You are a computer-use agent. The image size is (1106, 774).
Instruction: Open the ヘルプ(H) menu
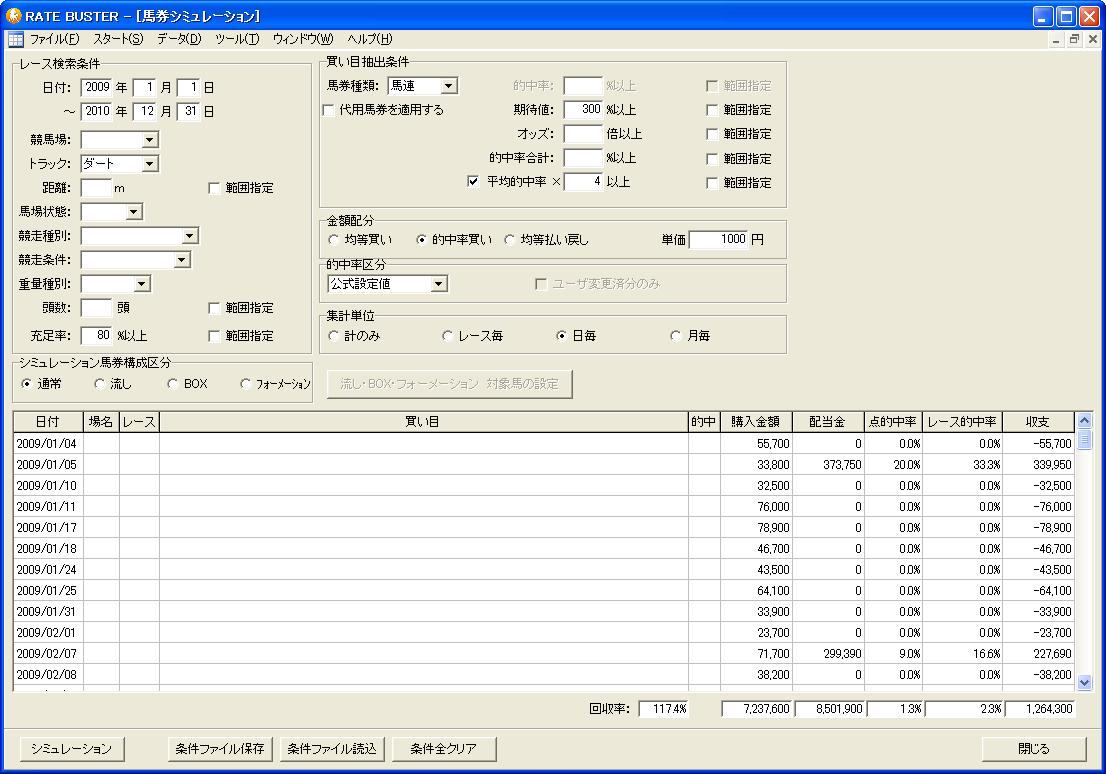[370, 39]
